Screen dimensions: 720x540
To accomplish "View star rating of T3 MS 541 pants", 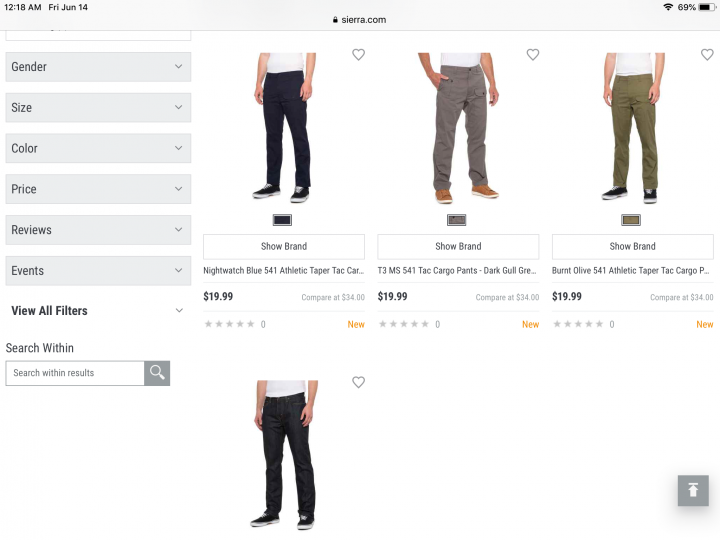I will pos(404,324).
